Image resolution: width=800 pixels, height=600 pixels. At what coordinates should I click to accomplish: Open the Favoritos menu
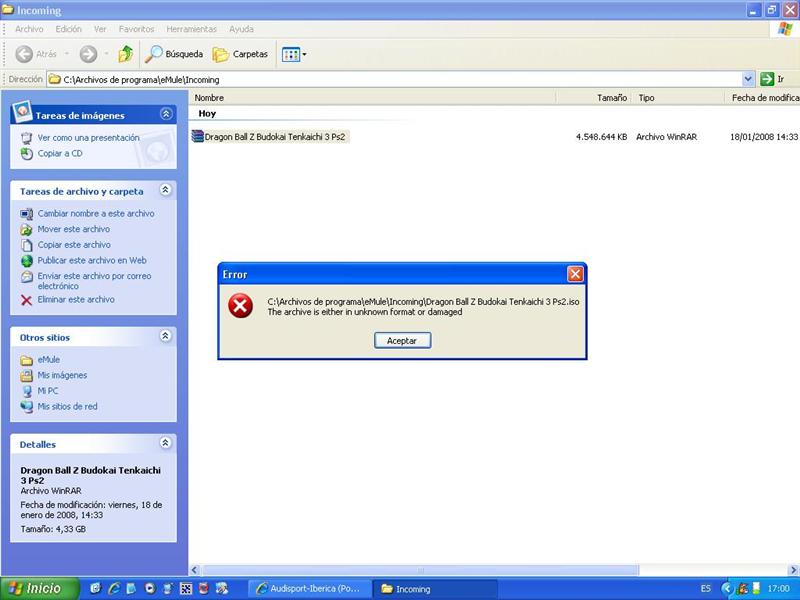pyautogui.click(x=136, y=29)
